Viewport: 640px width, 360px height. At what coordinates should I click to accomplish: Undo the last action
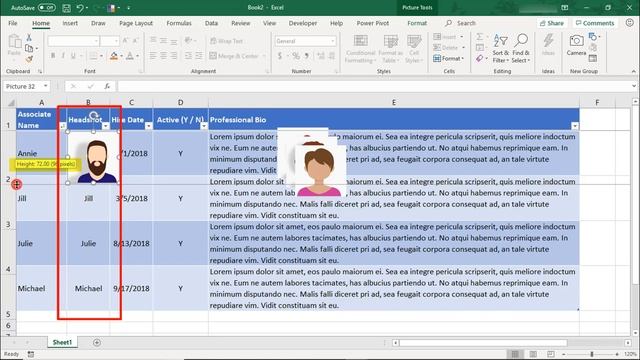pos(80,8)
